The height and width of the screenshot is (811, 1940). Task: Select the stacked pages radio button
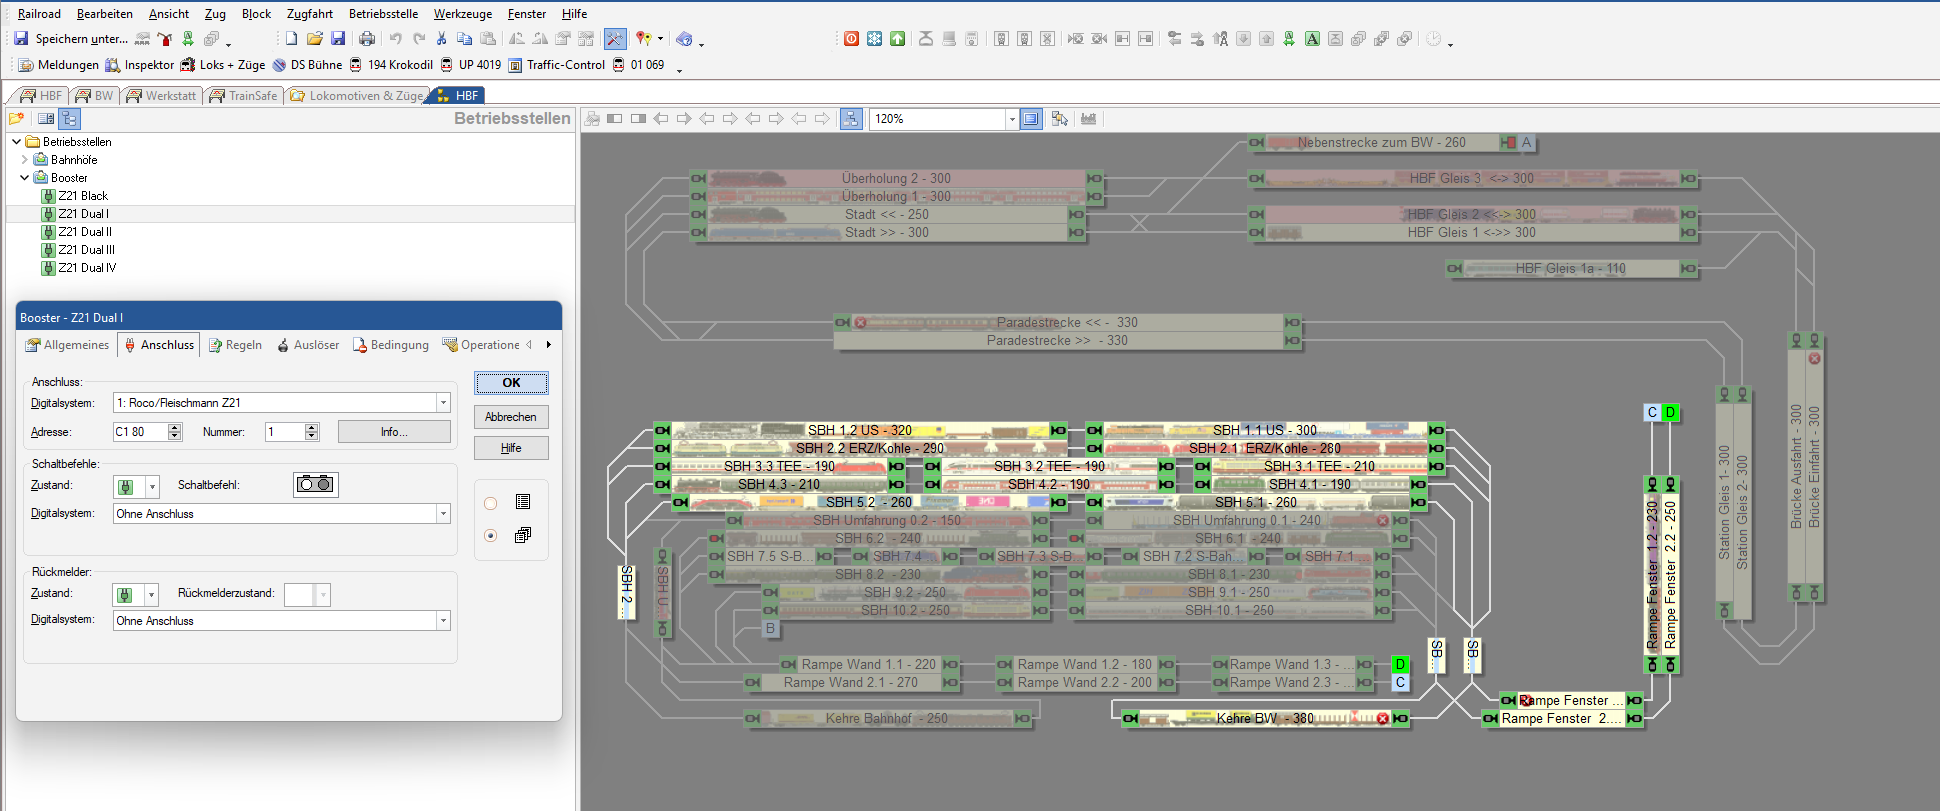pos(491,536)
